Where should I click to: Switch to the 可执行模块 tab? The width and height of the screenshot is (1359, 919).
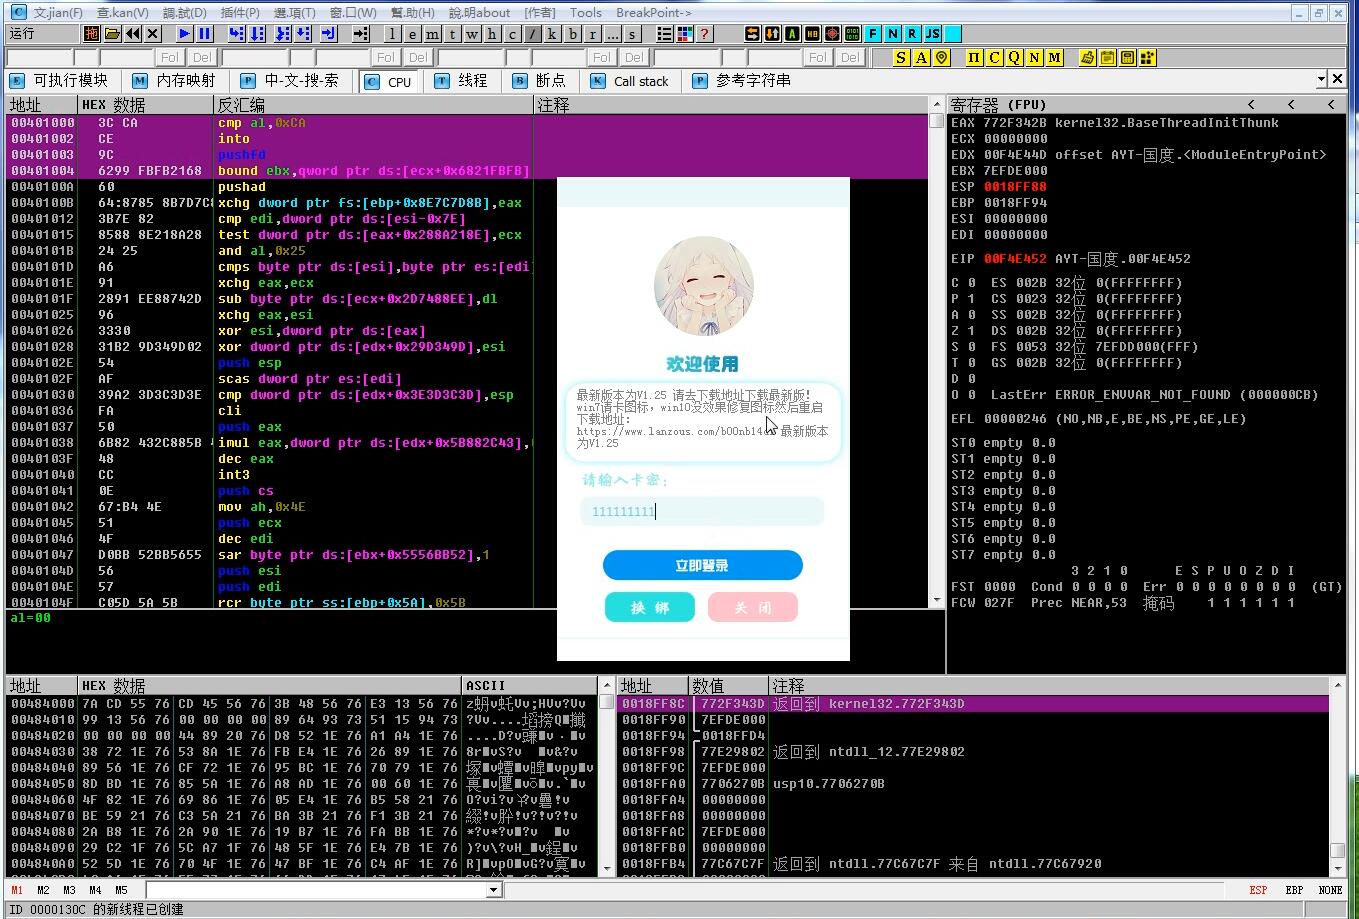pos(59,80)
